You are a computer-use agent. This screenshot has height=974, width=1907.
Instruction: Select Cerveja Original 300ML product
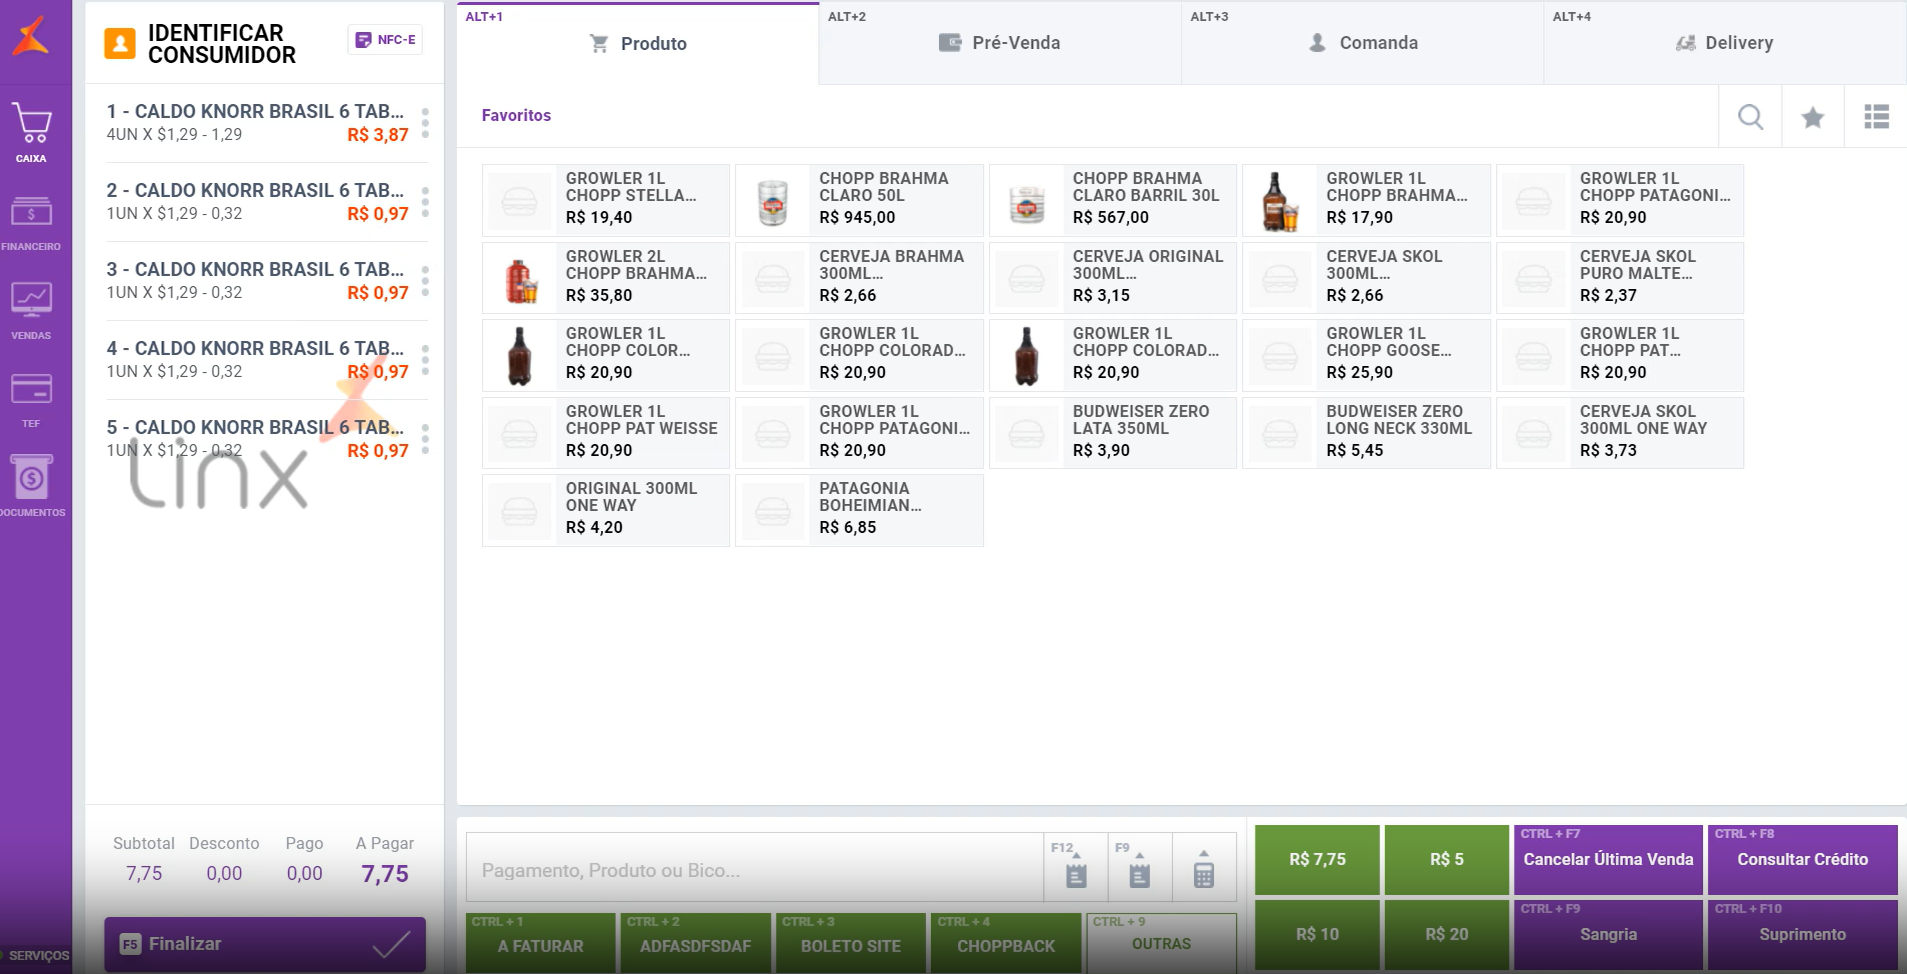pos(1113,278)
